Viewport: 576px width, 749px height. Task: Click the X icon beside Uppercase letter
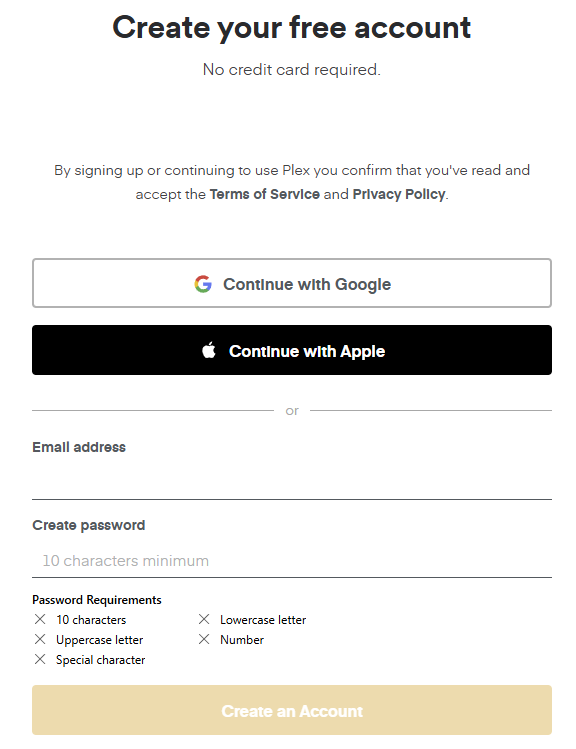40,639
